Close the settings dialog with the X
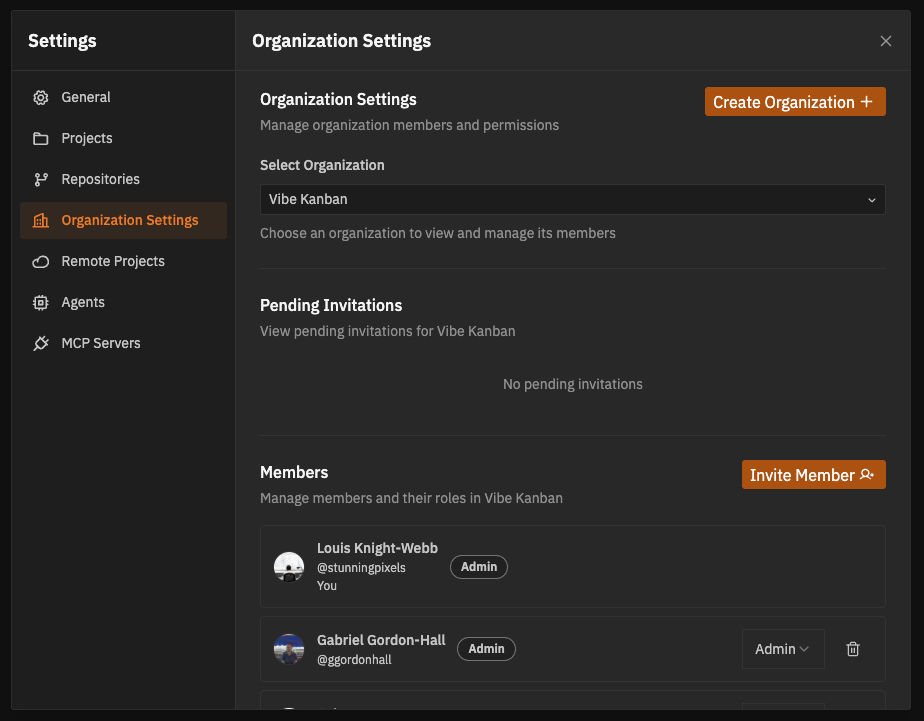Screen dimensions: 924x721 885,41
